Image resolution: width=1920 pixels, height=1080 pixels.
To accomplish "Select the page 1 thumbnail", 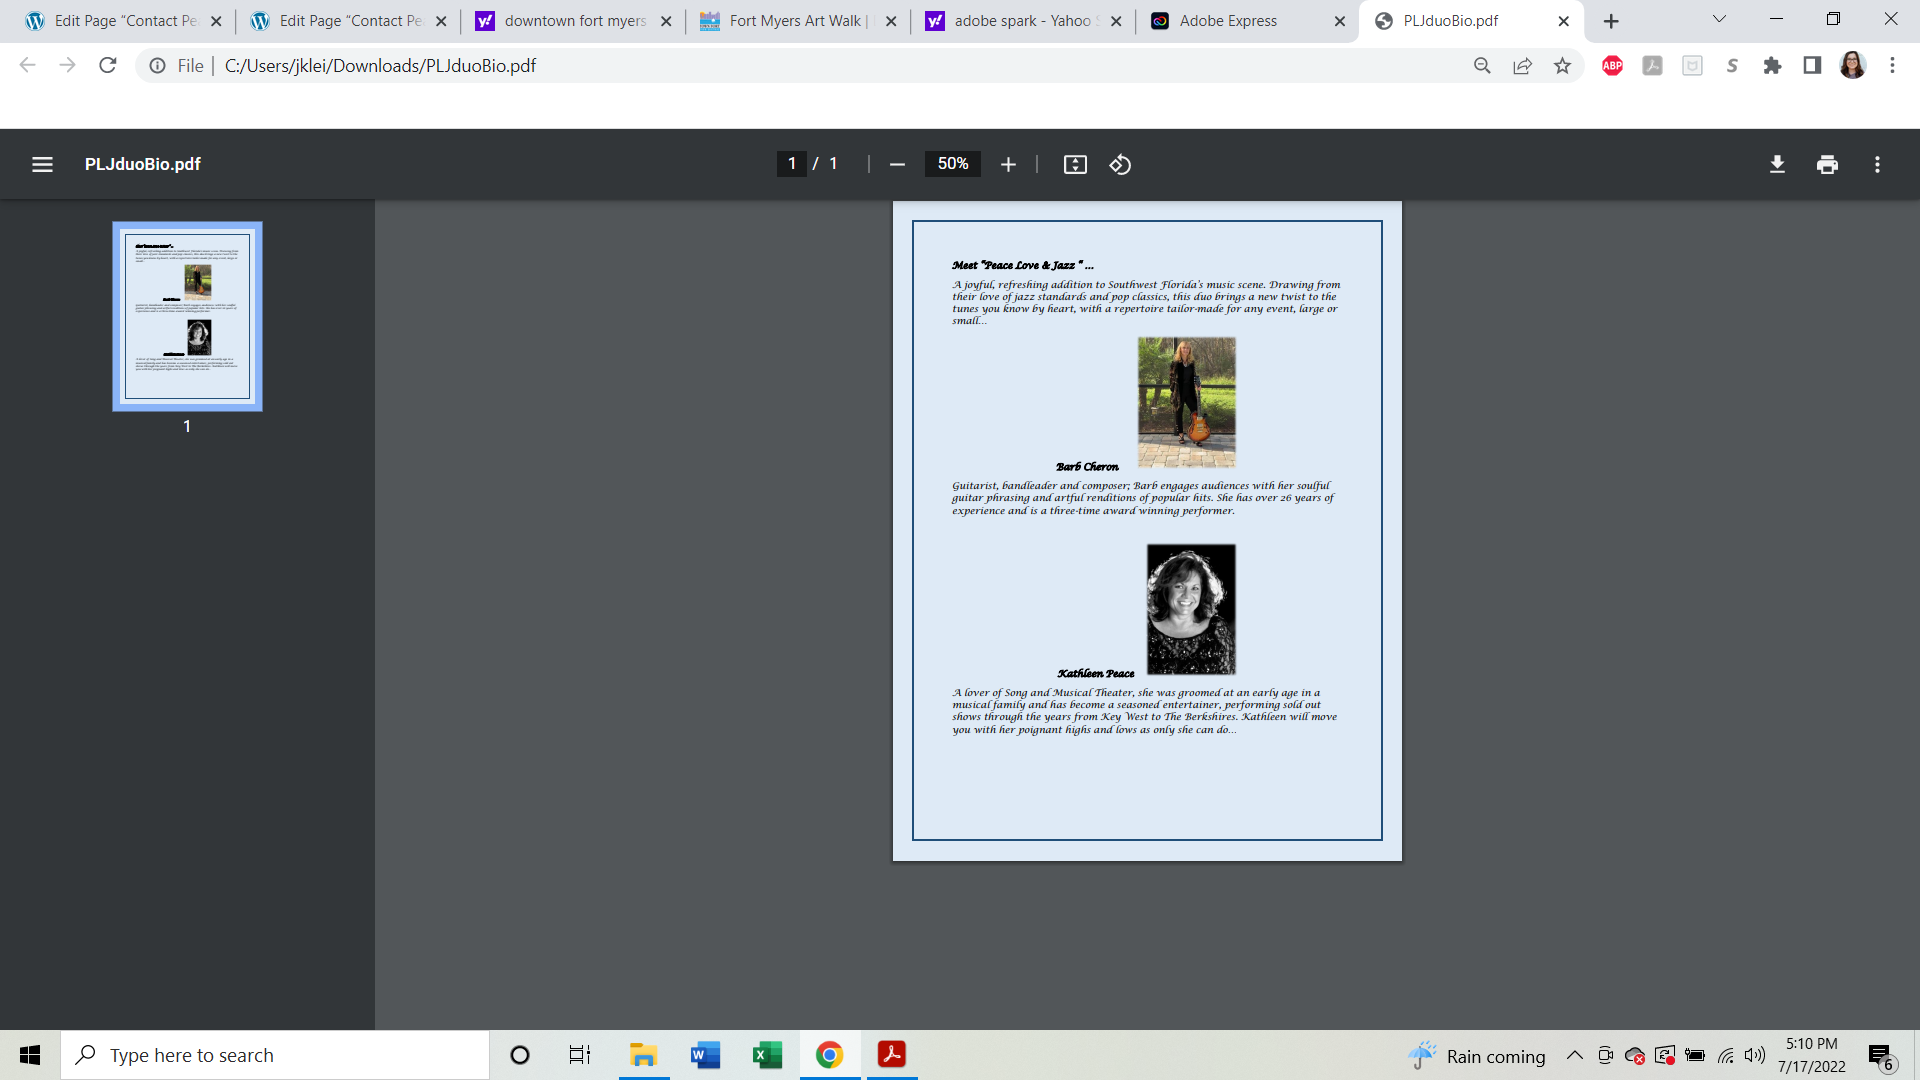I will pos(187,316).
